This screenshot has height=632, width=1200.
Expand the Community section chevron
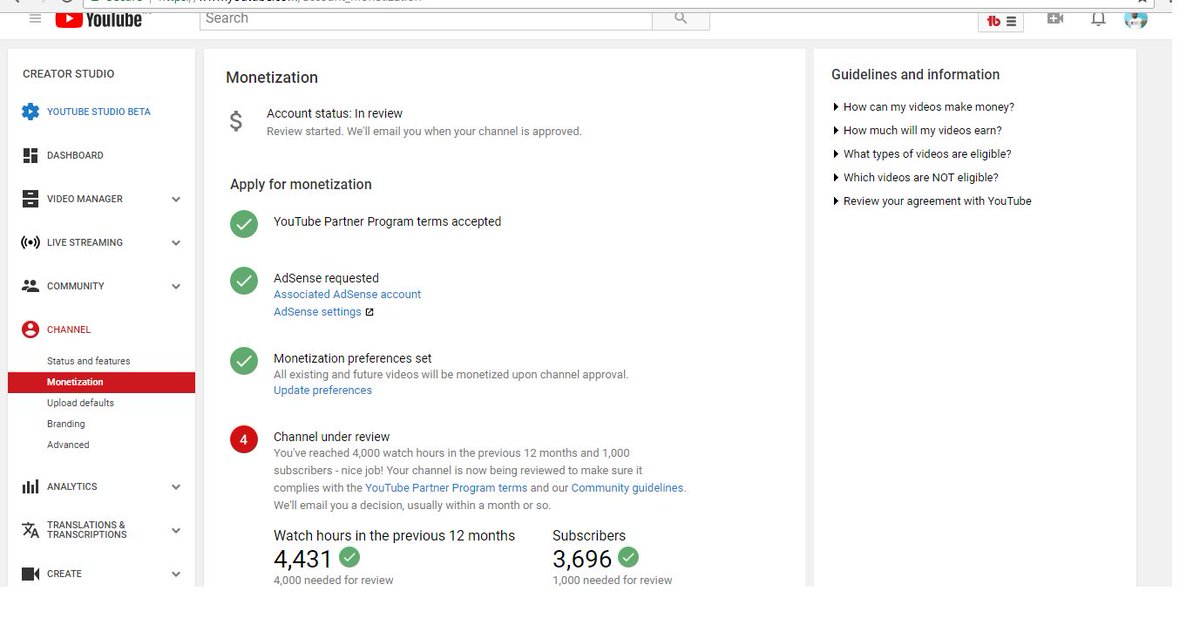click(x=176, y=286)
